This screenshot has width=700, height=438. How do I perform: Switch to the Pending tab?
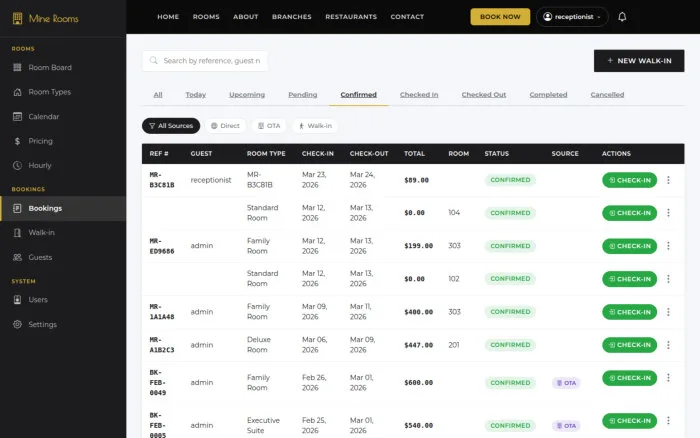(x=303, y=95)
